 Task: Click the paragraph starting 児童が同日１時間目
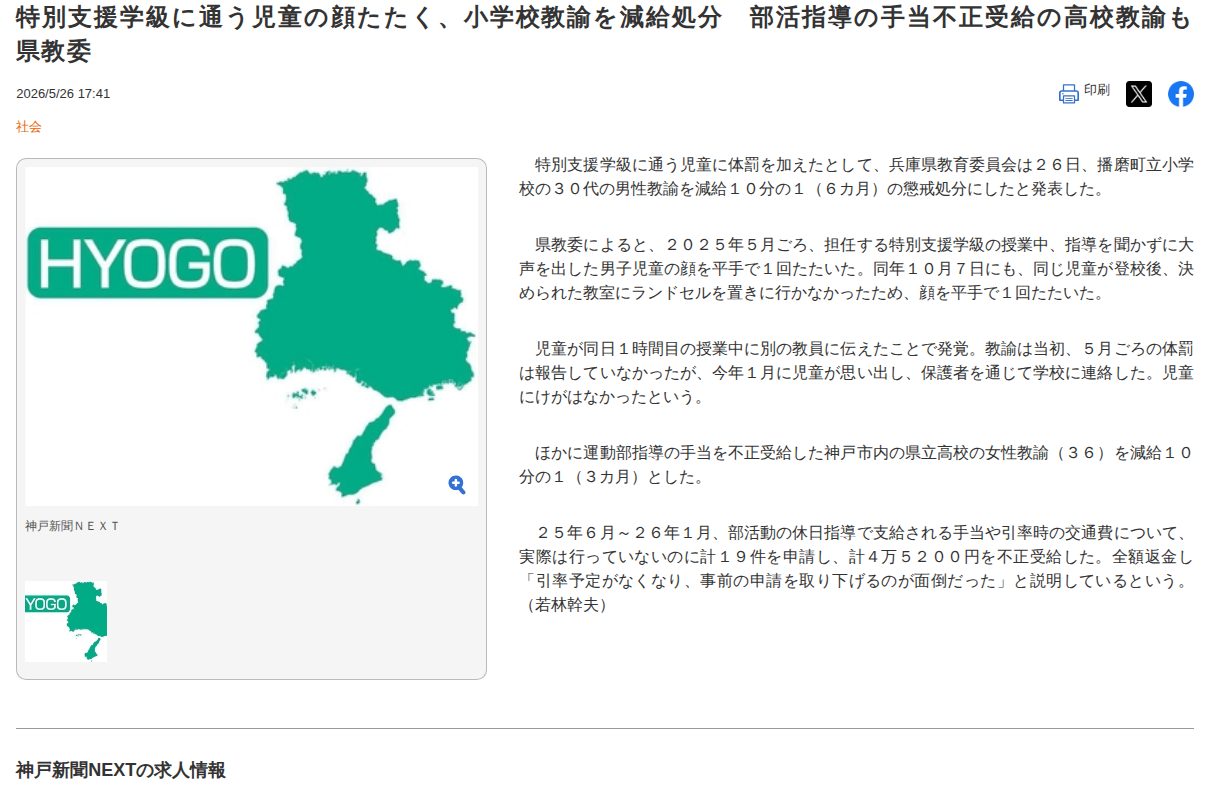[856, 373]
